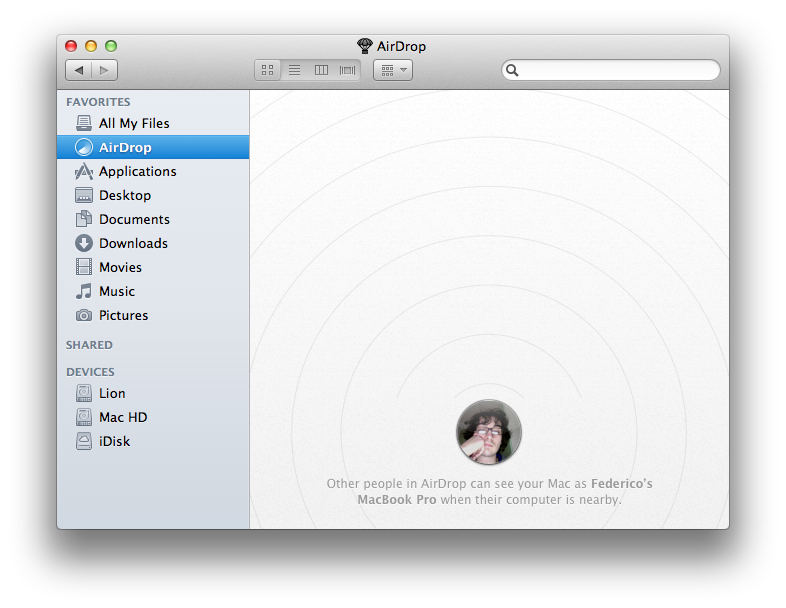This screenshot has width=786, height=608.
Task: Click the AirDrop window title text
Action: (401, 46)
